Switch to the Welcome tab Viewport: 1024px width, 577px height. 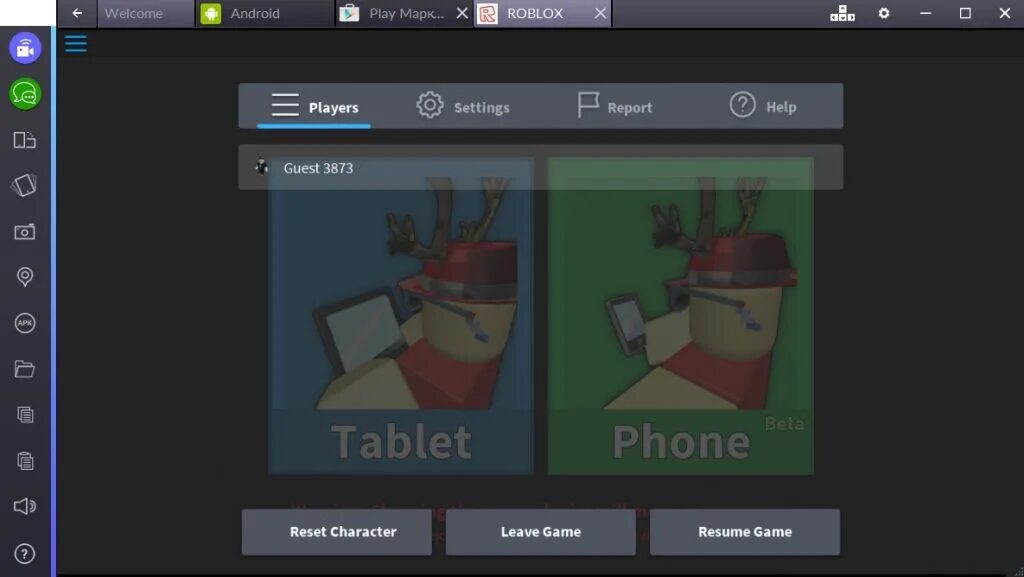[x=146, y=14]
